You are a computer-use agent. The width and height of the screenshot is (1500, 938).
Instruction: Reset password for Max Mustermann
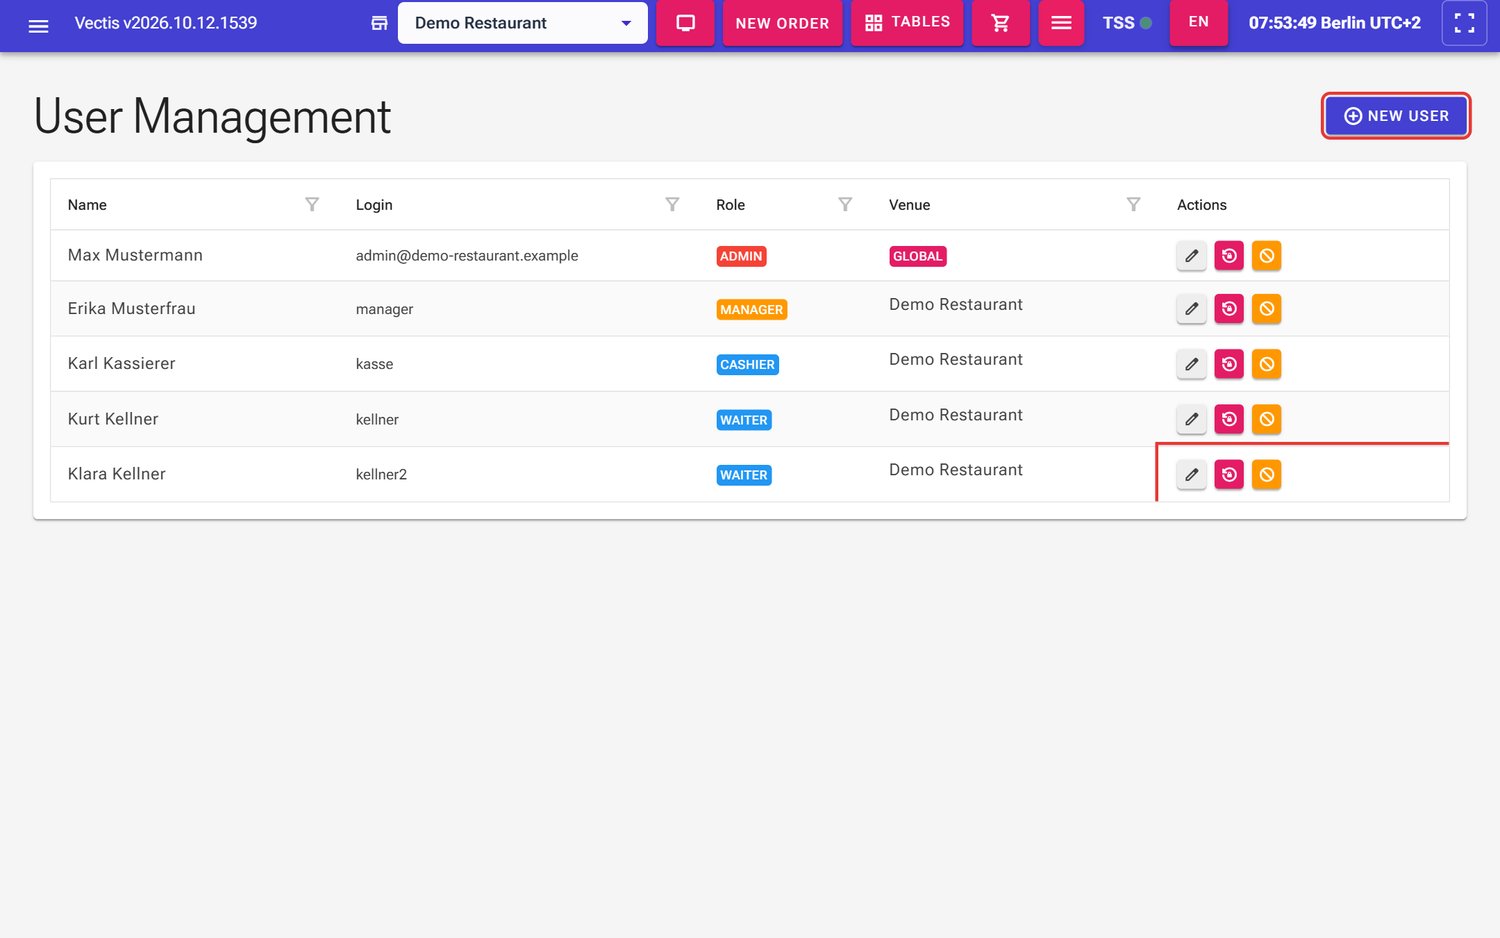point(1229,256)
